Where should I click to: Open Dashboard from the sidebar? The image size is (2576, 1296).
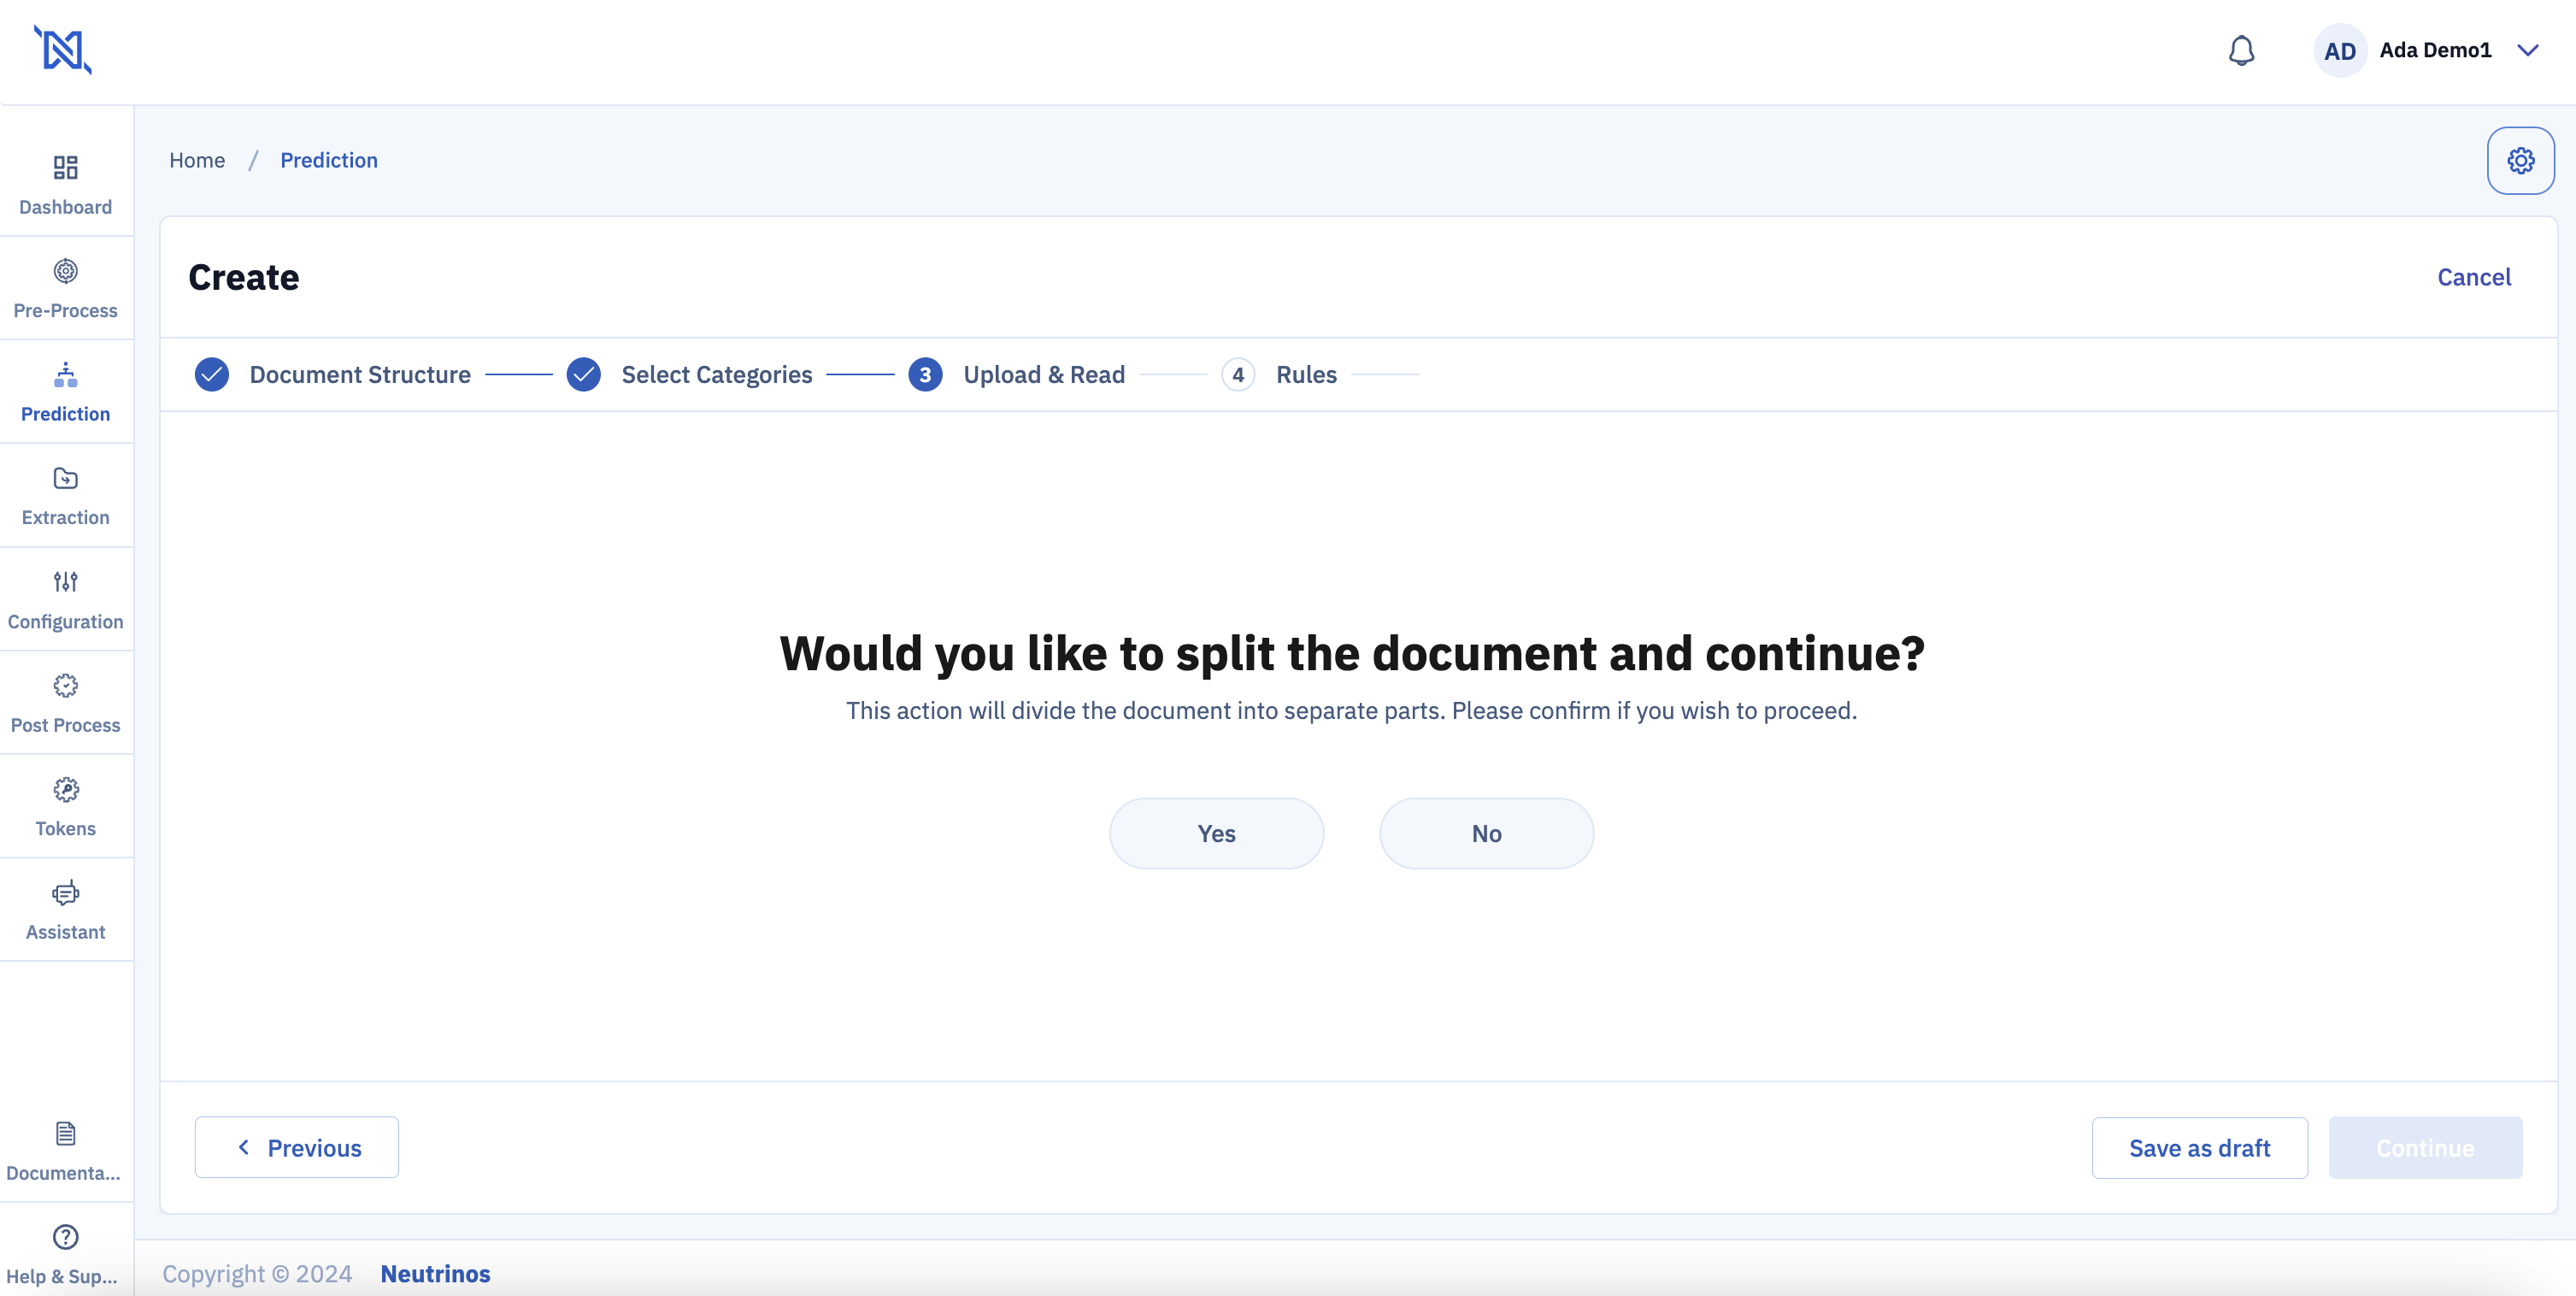[x=66, y=185]
